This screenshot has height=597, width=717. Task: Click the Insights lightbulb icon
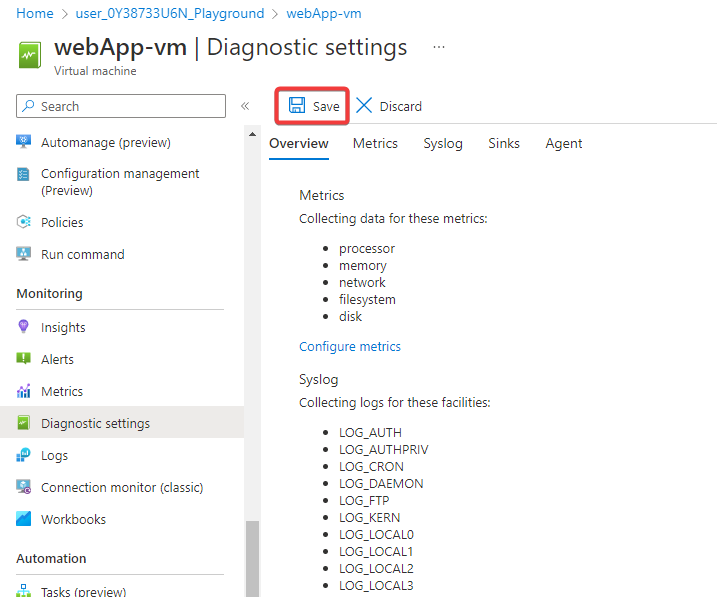pyautogui.click(x=24, y=327)
